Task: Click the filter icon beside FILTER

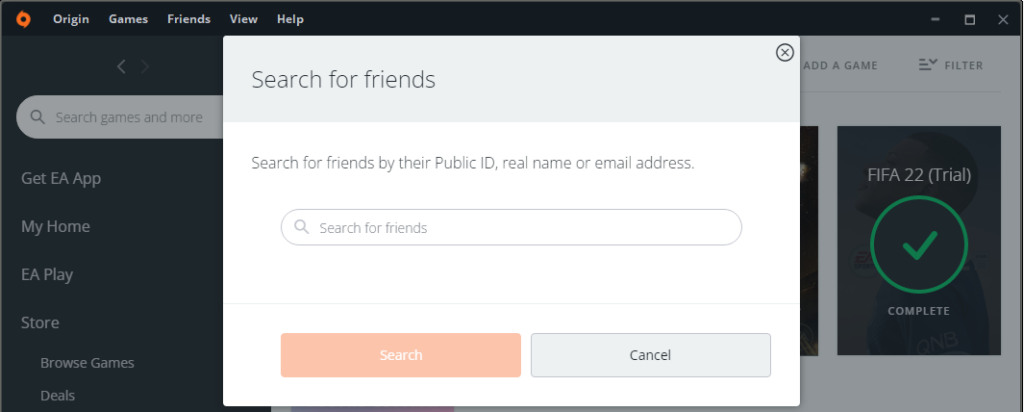Action: [x=927, y=65]
